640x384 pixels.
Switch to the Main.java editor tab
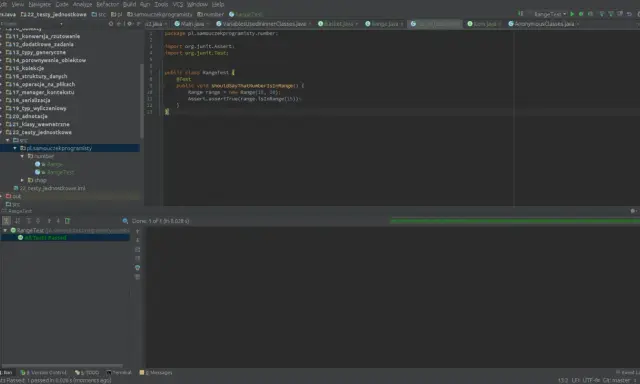[x=192, y=24]
